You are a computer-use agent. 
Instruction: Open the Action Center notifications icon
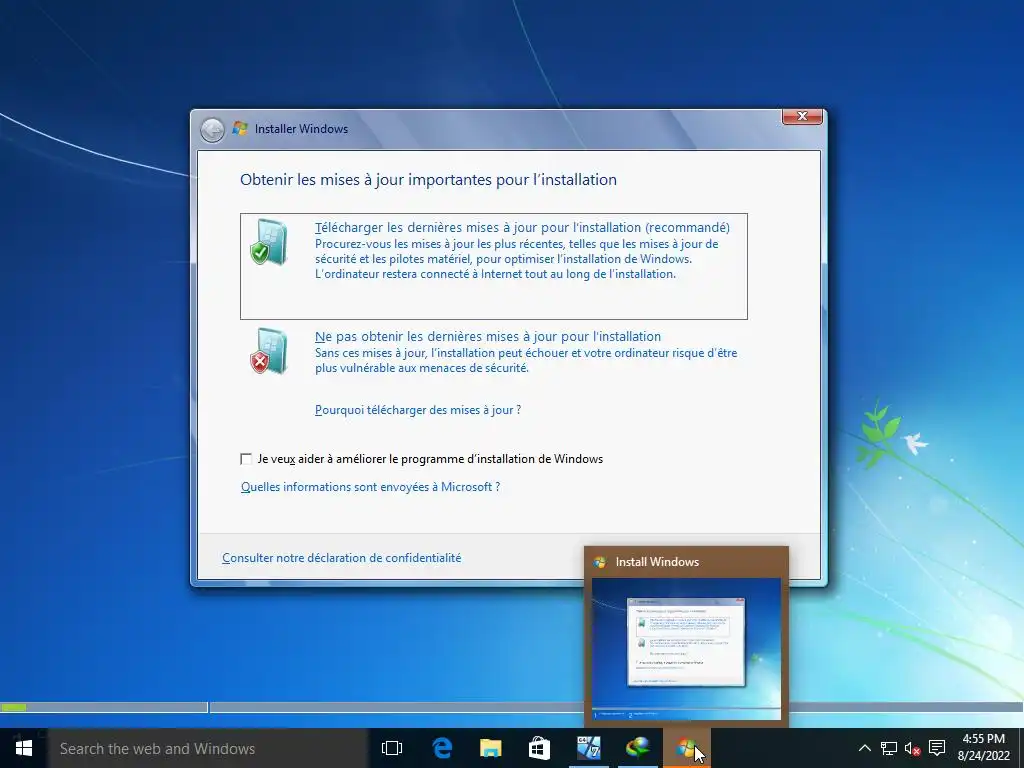[937, 748]
